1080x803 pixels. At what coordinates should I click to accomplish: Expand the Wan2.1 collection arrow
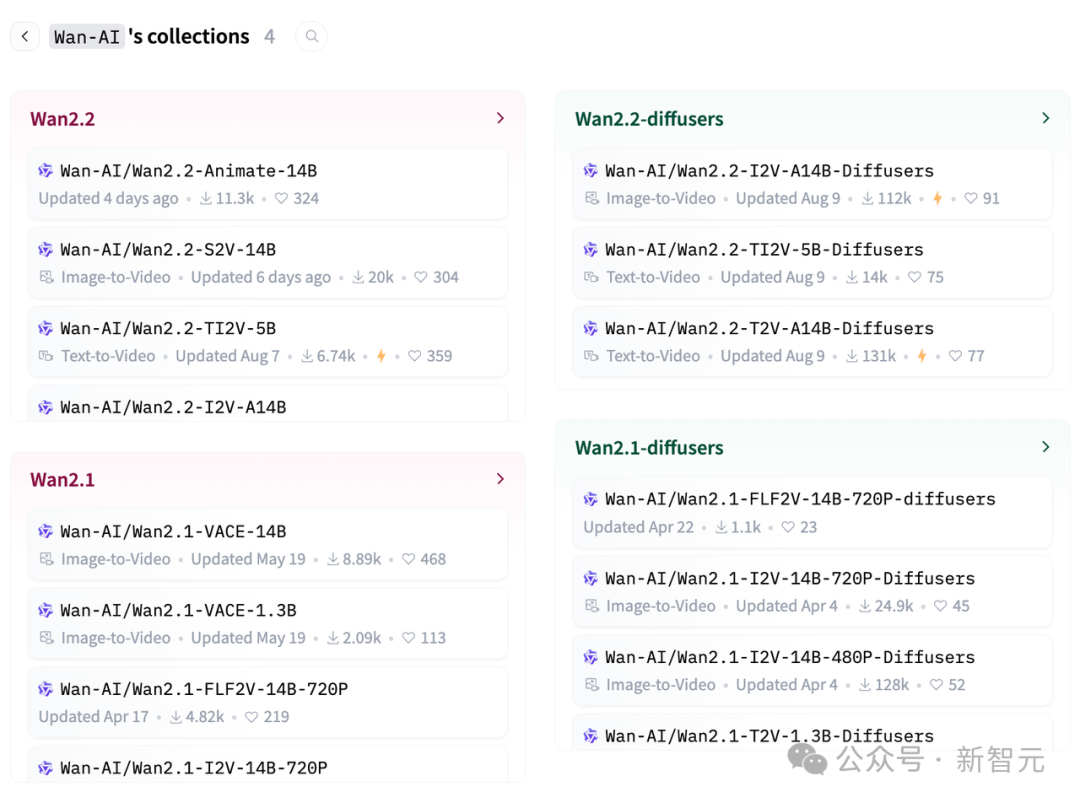pyautogui.click(x=501, y=479)
